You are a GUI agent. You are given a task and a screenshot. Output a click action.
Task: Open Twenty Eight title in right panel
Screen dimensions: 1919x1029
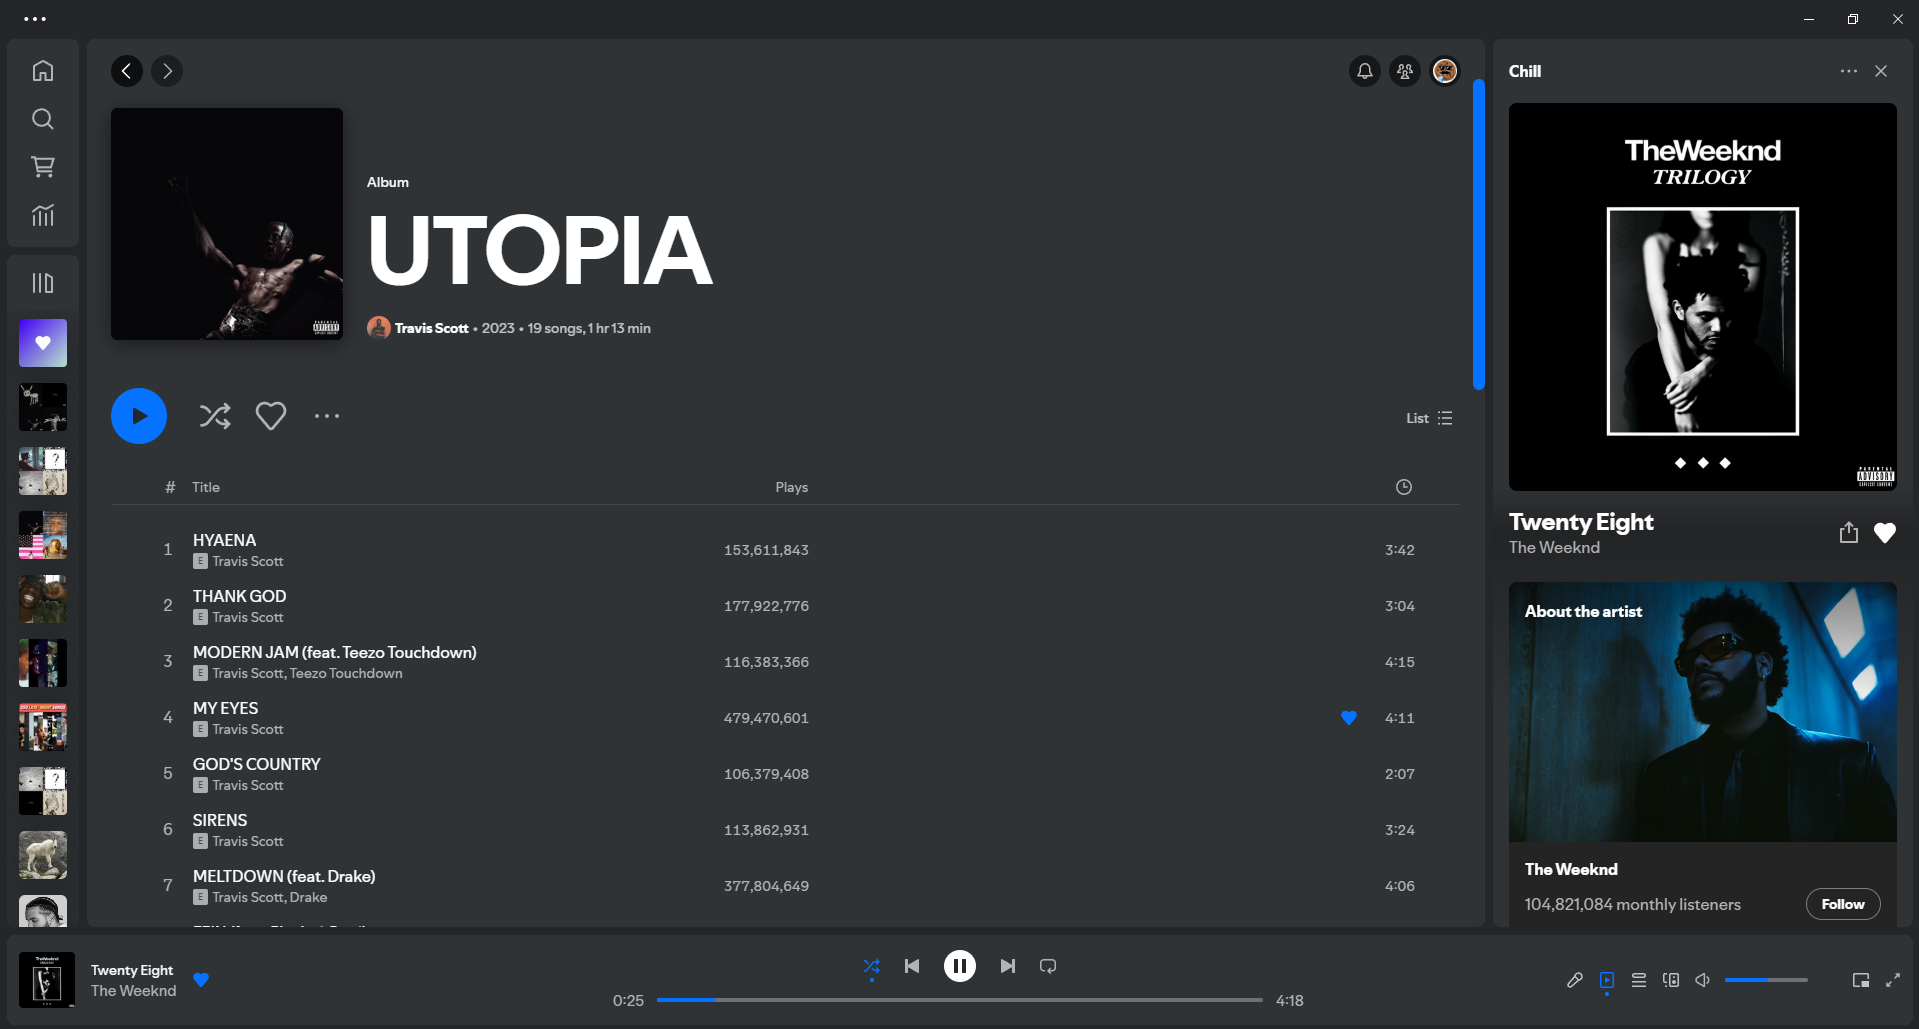(x=1581, y=522)
